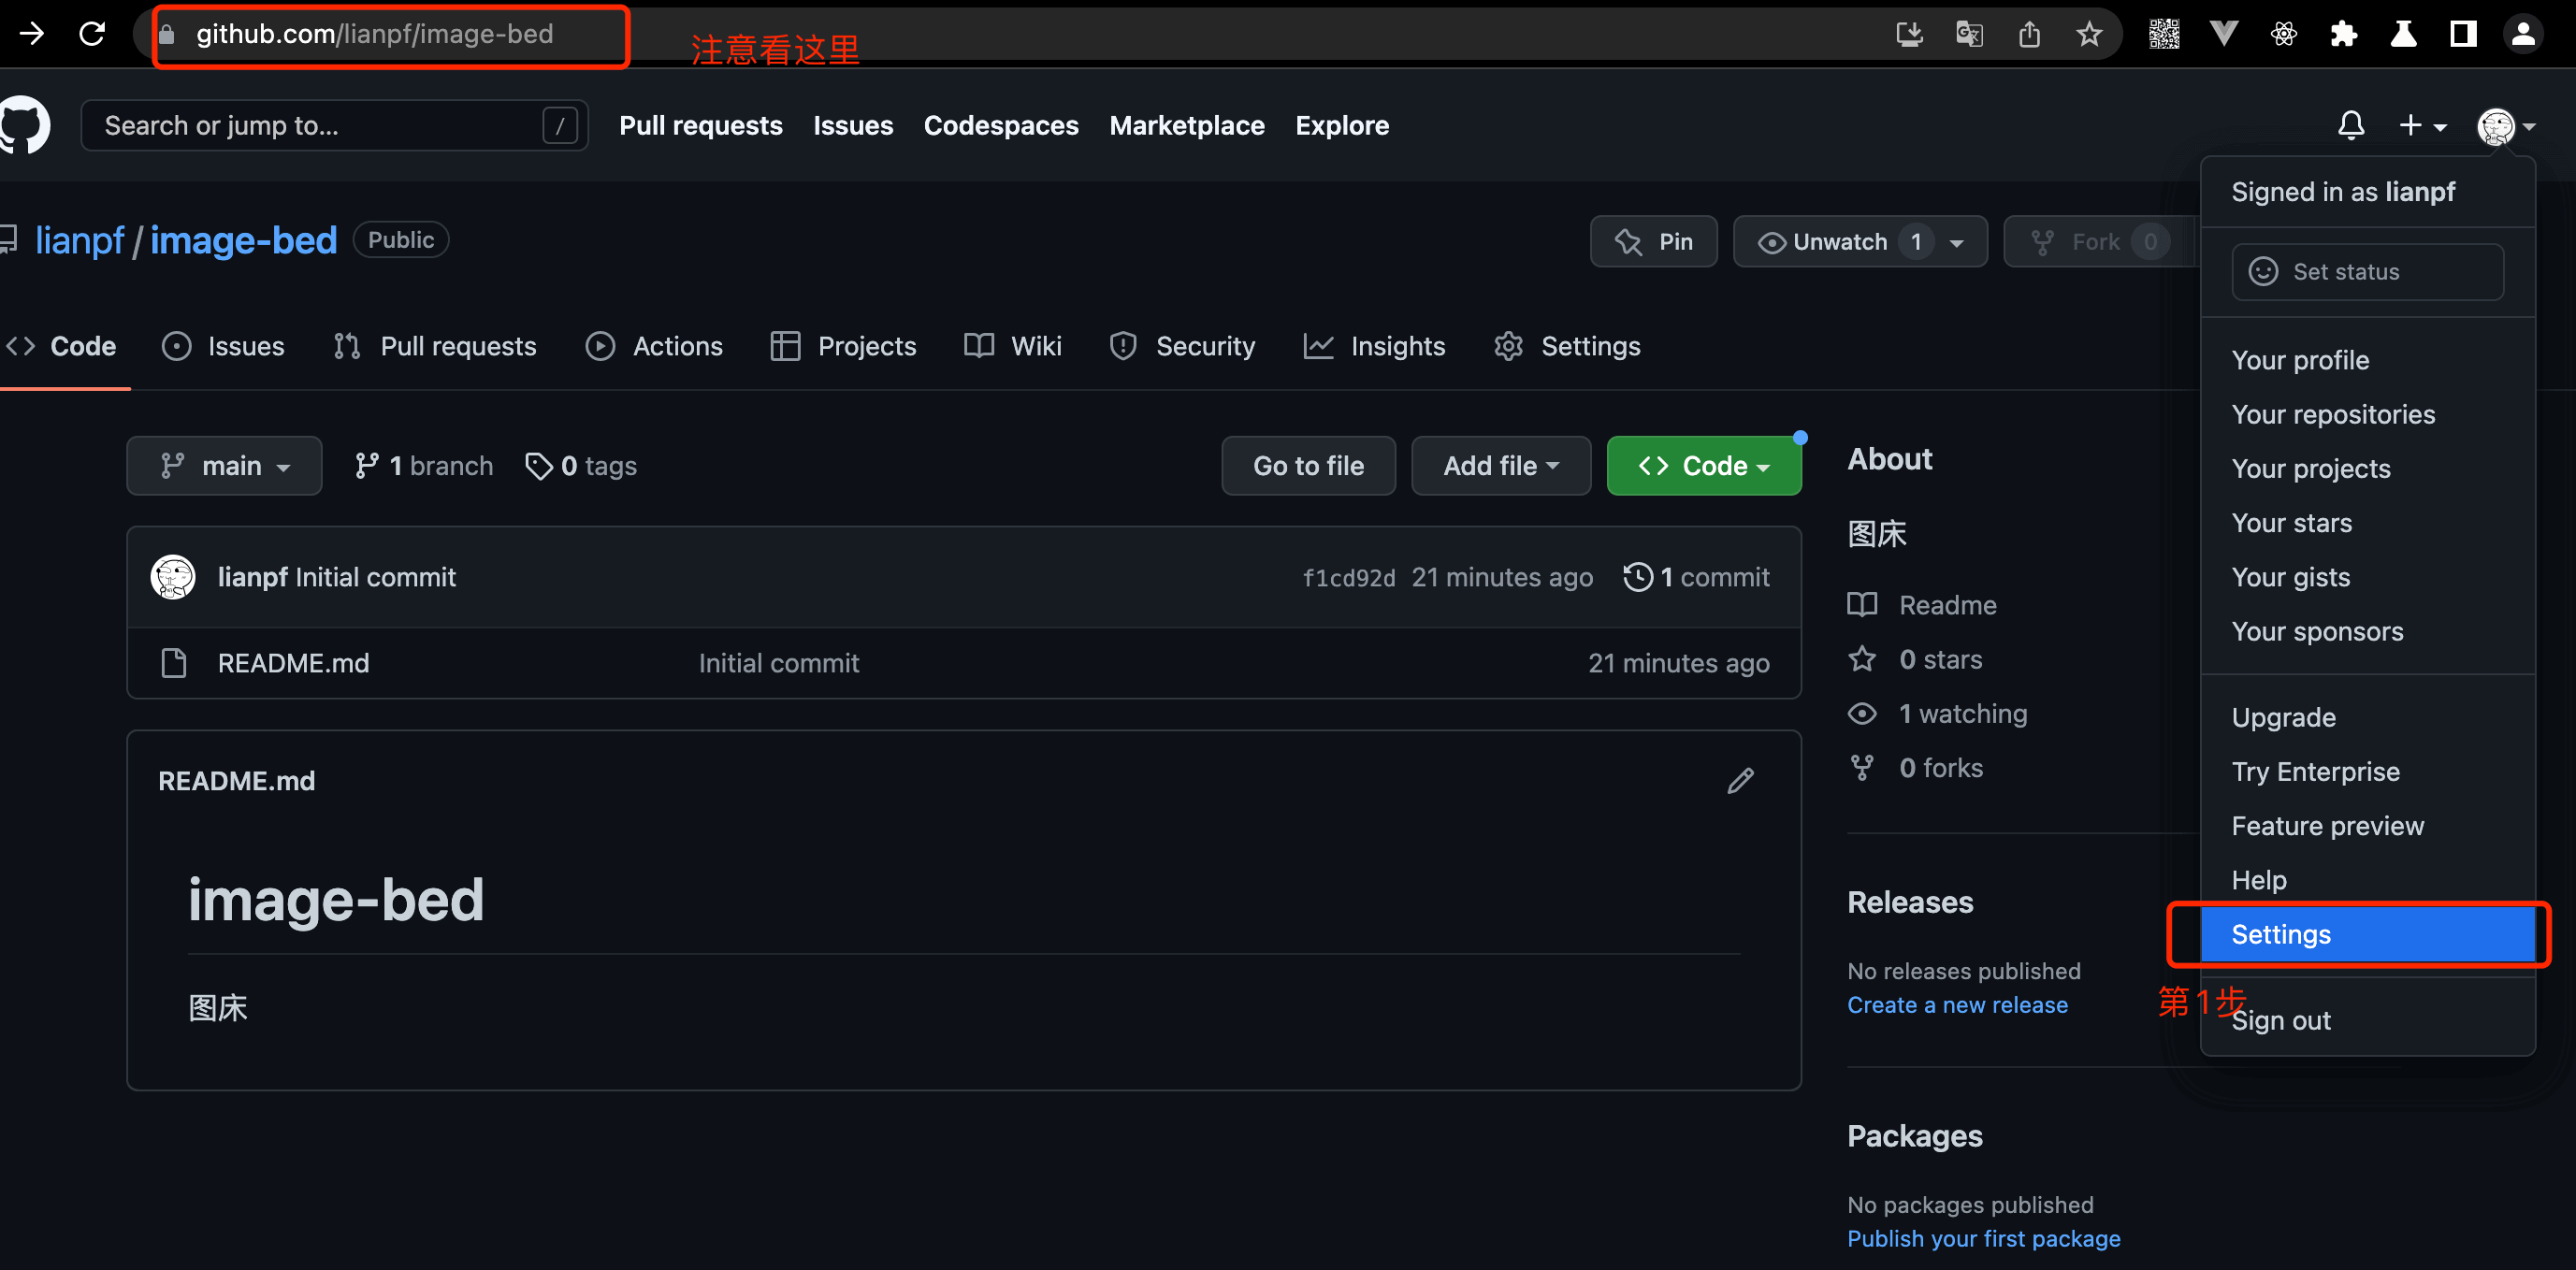Expand the Add file dropdown
The height and width of the screenshot is (1270, 2576).
[x=1501, y=466]
